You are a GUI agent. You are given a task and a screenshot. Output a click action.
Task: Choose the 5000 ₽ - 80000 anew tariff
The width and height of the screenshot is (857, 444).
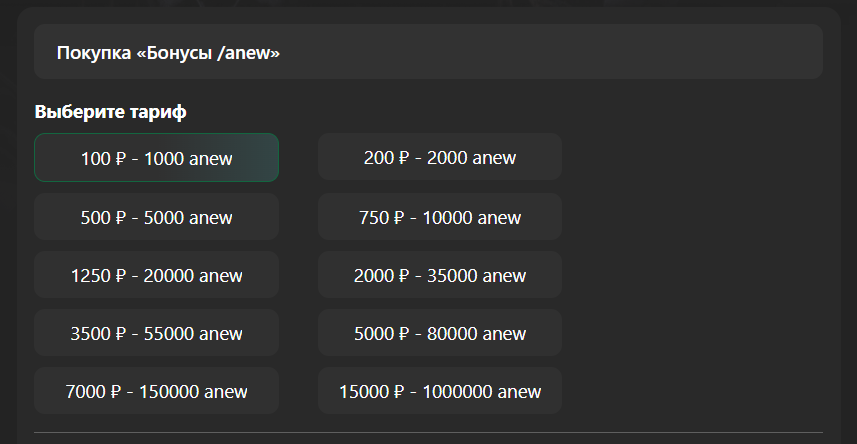click(440, 332)
